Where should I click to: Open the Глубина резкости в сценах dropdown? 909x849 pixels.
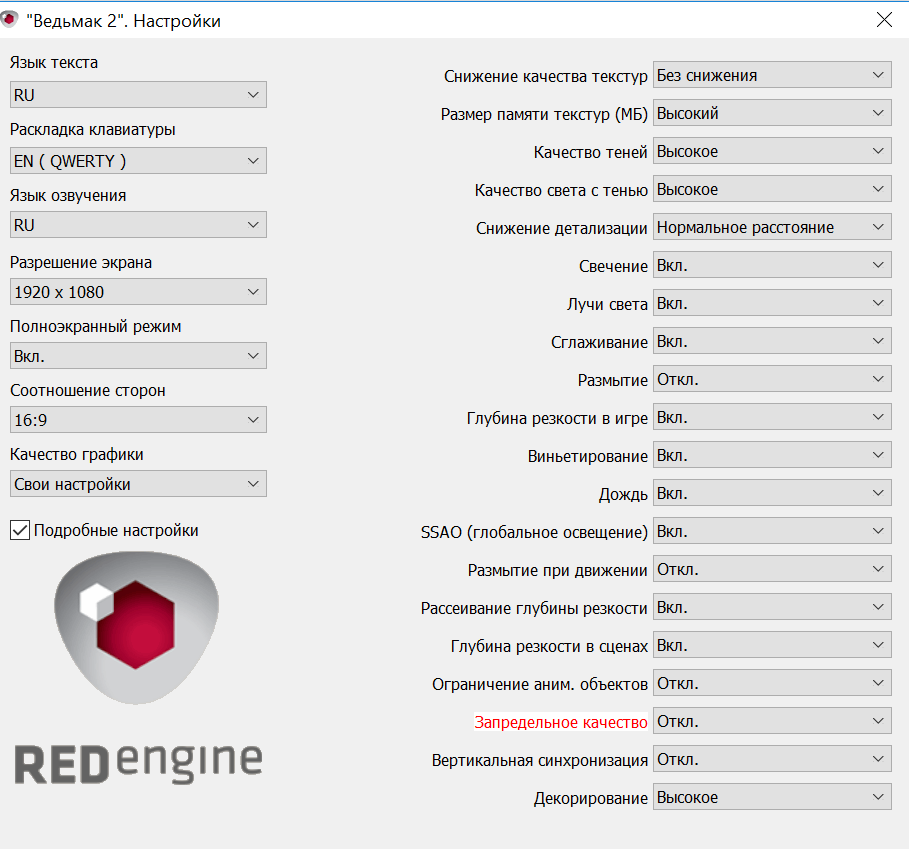772,646
